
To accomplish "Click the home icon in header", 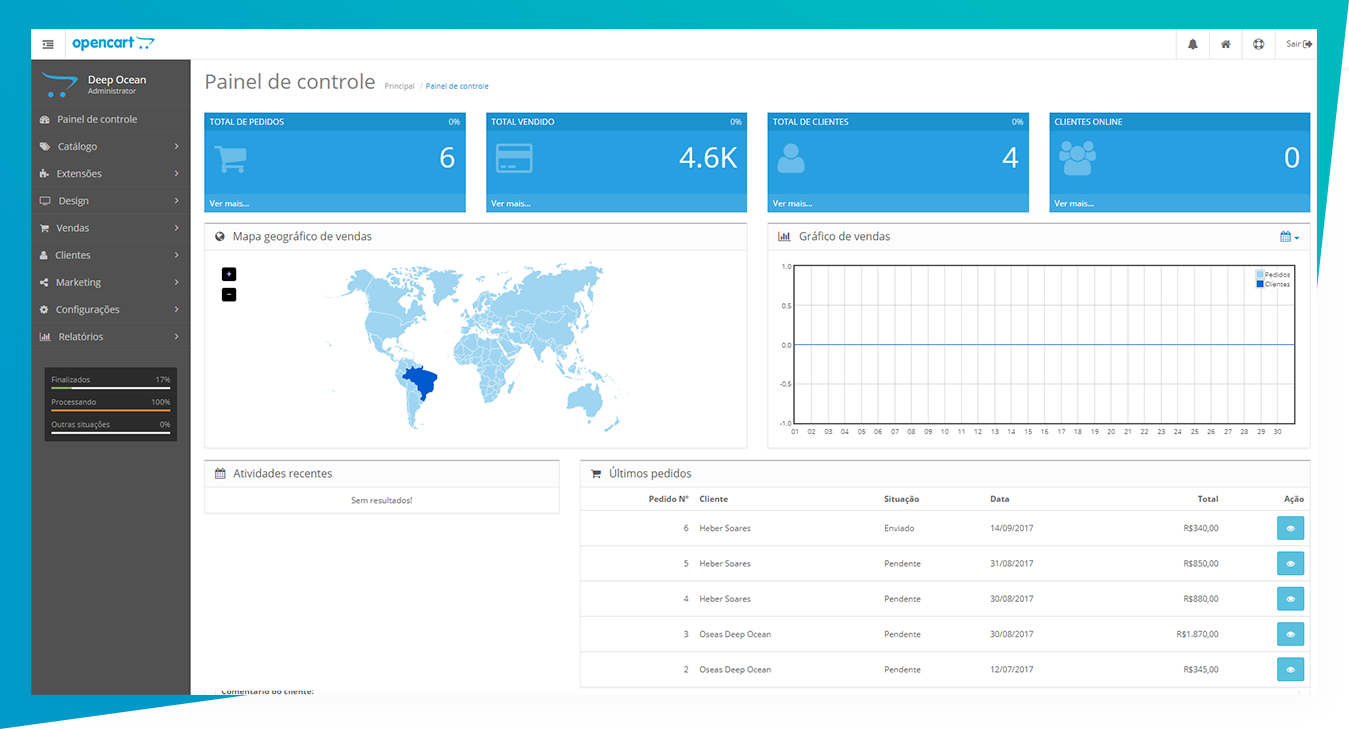I will pyautogui.click(x=1225, y=44).
